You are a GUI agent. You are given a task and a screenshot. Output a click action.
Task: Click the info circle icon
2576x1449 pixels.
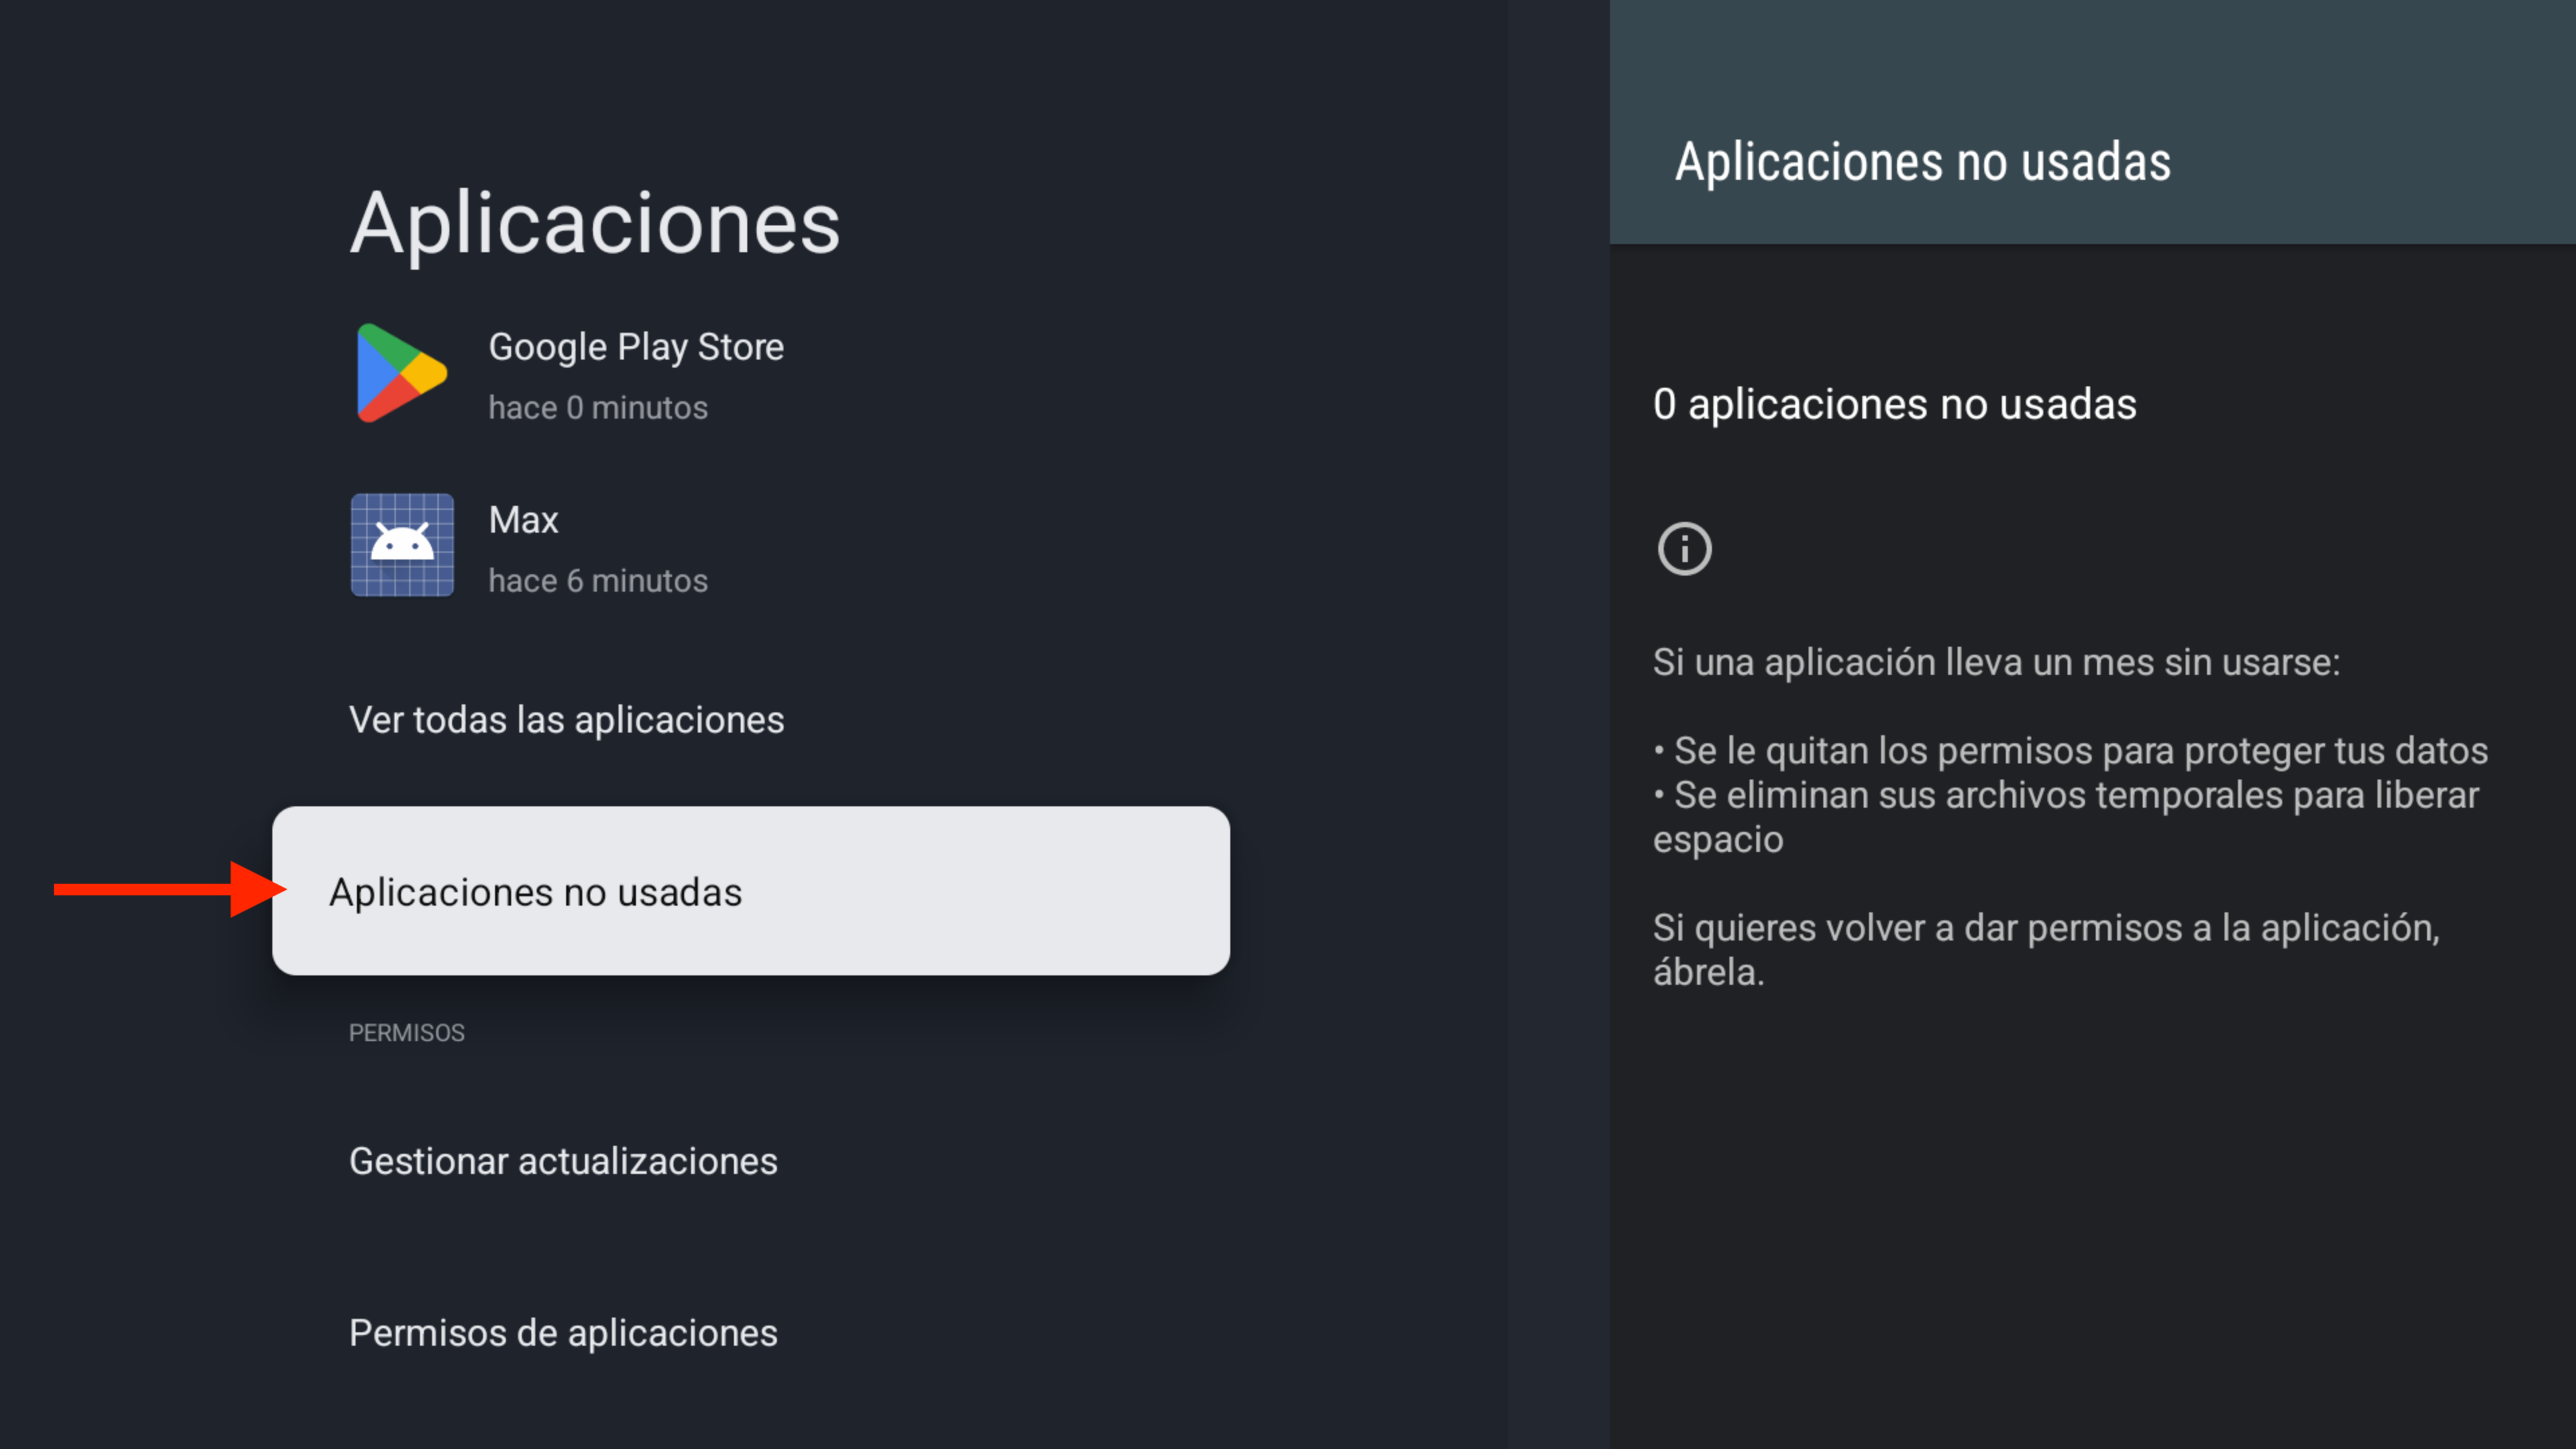click(1684, 549)
